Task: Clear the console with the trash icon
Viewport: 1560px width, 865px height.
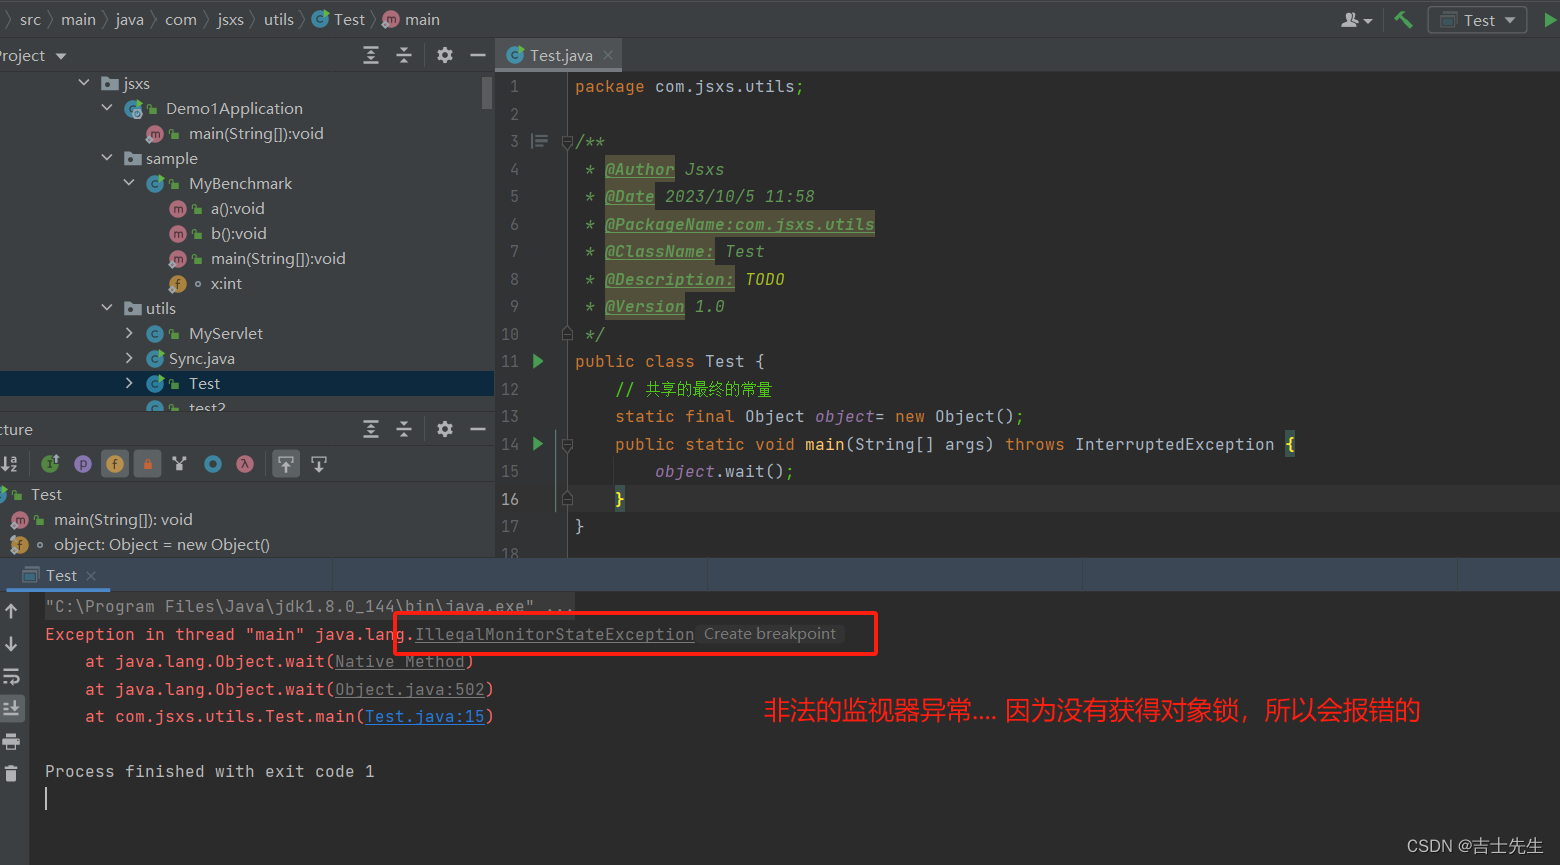Action: pos(11,773)
